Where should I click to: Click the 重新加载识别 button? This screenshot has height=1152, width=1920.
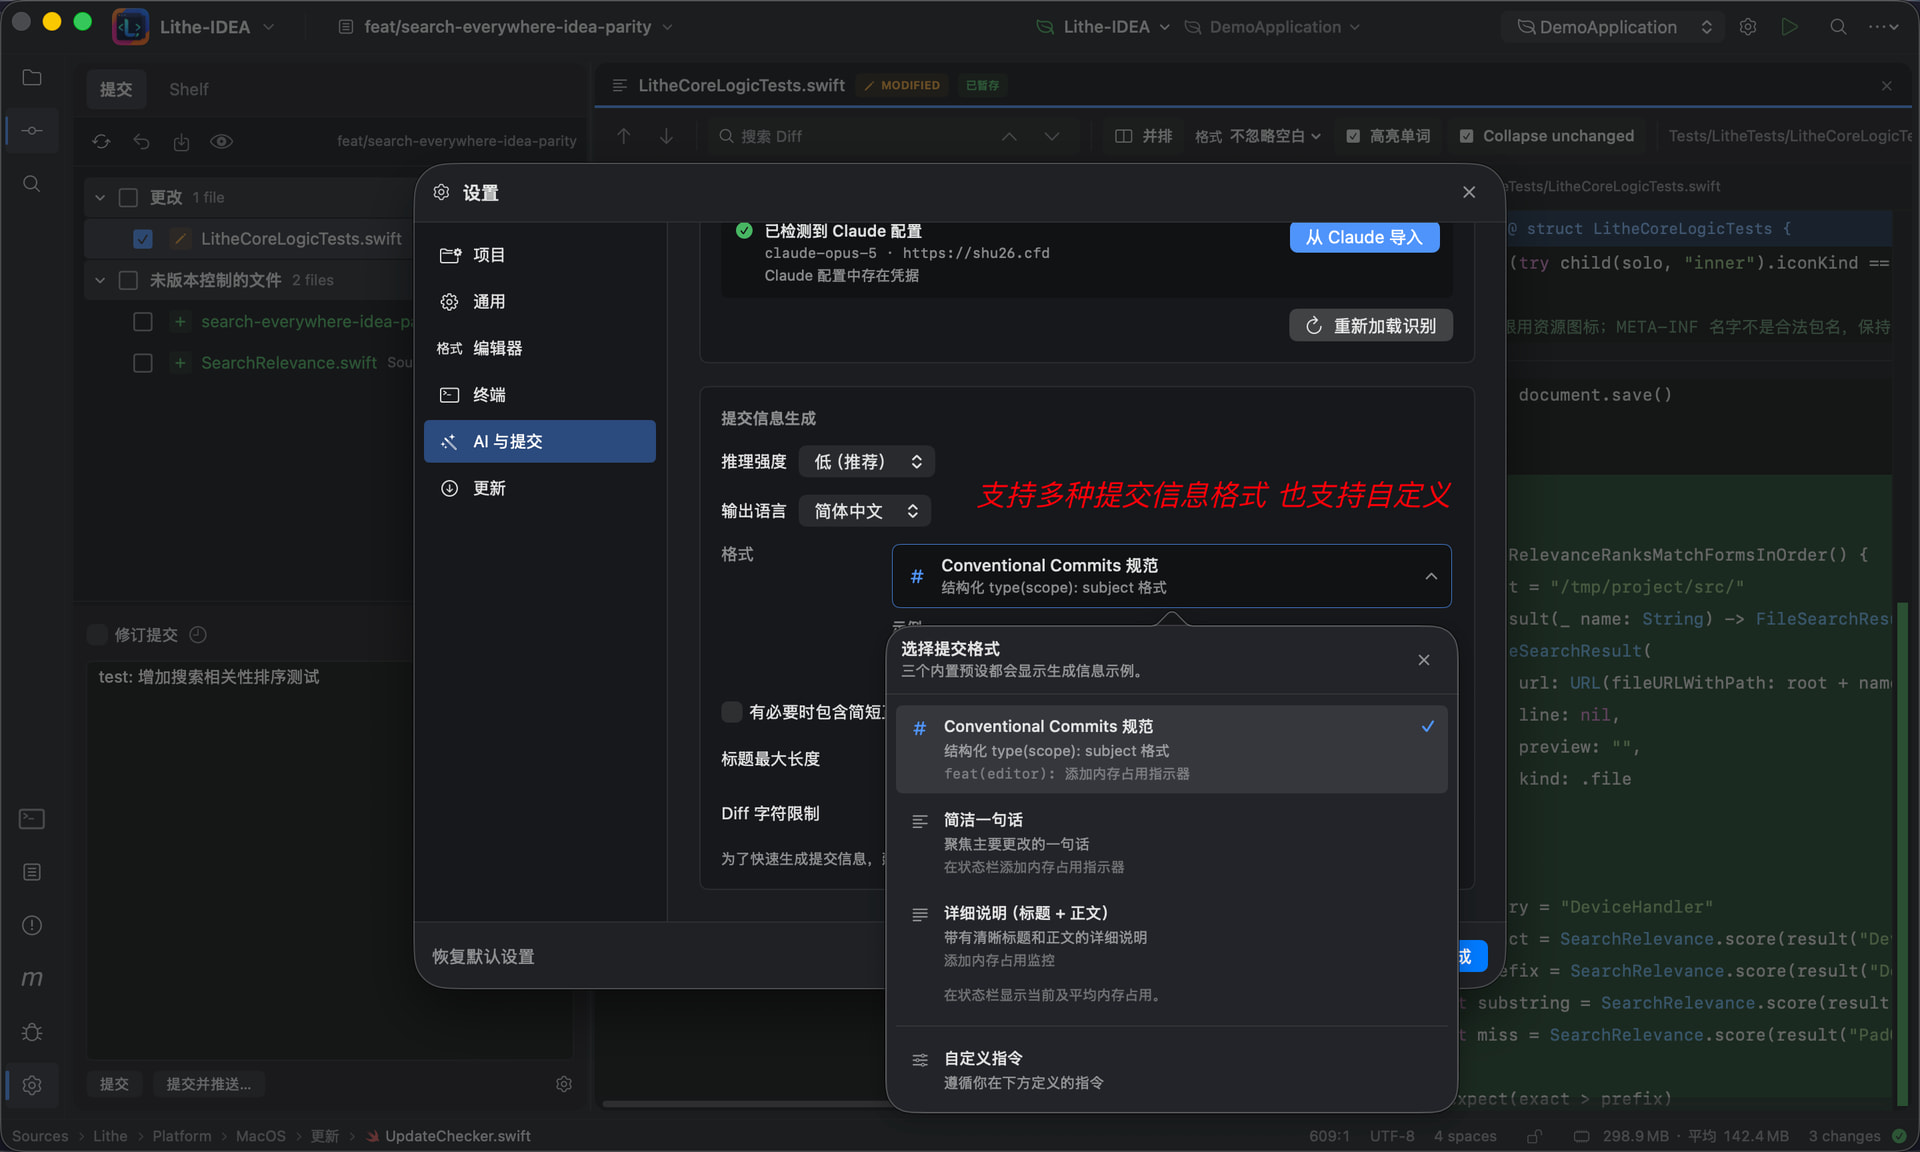pyautogui.click(x=1371, y=326)
